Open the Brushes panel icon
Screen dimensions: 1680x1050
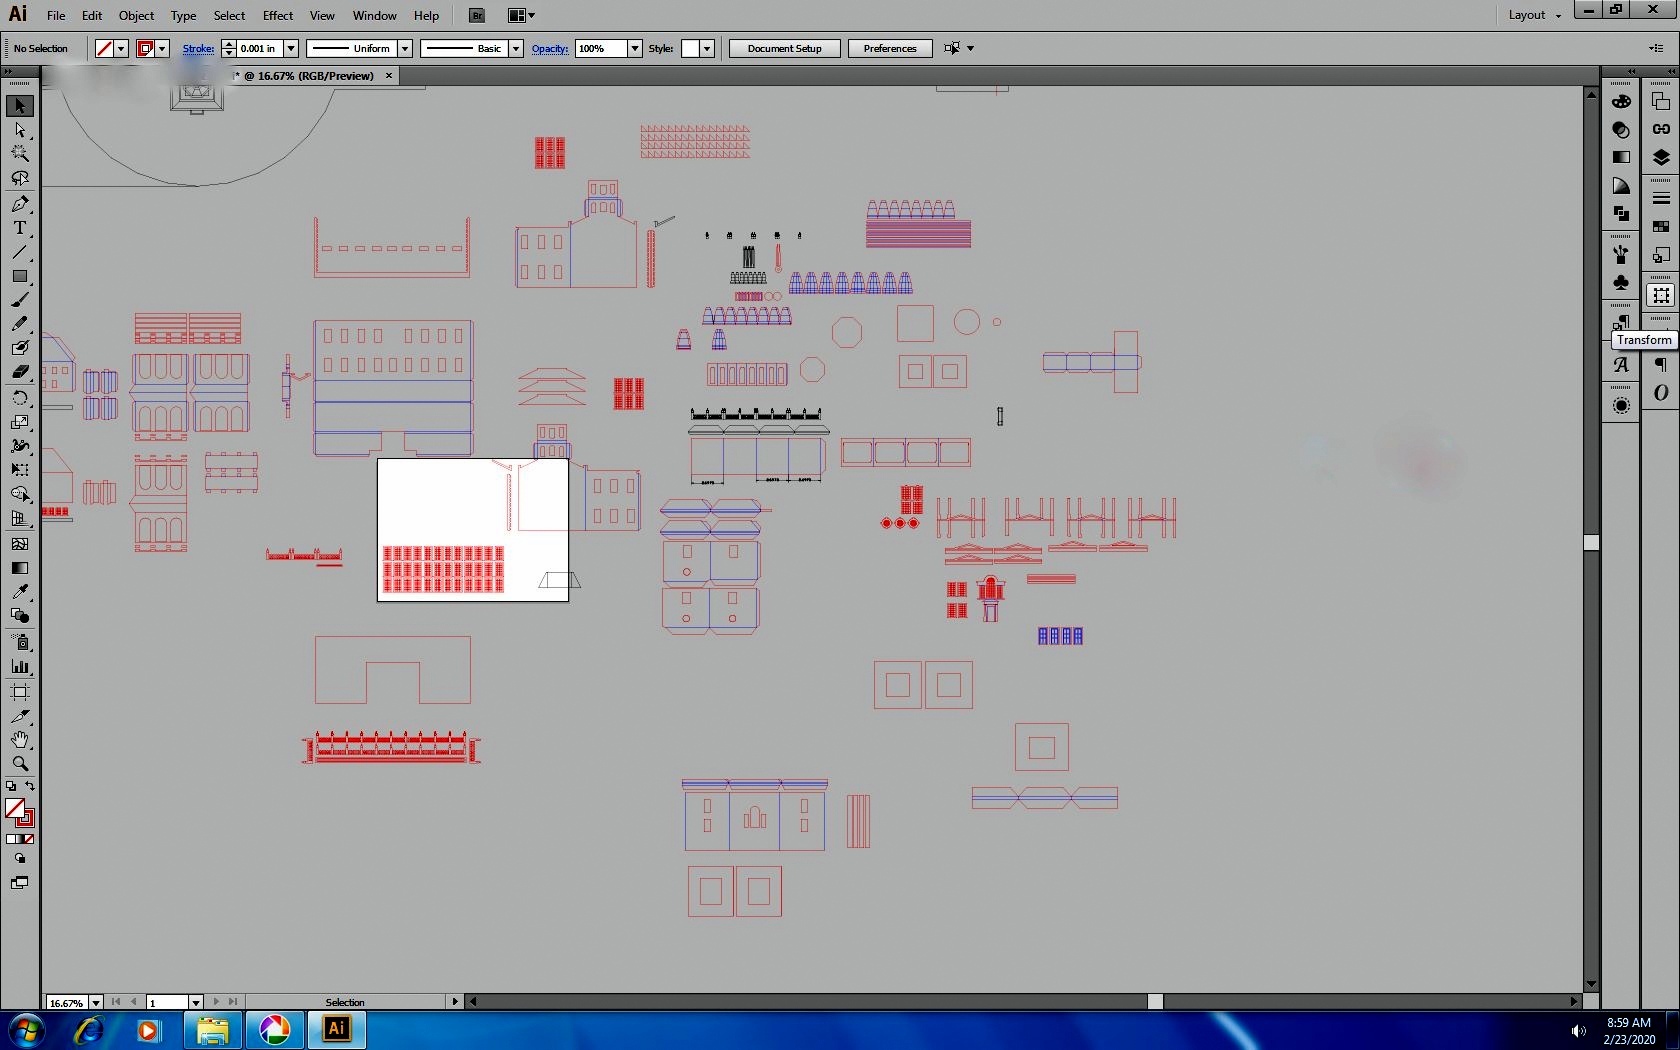[x=1621, y=254]
